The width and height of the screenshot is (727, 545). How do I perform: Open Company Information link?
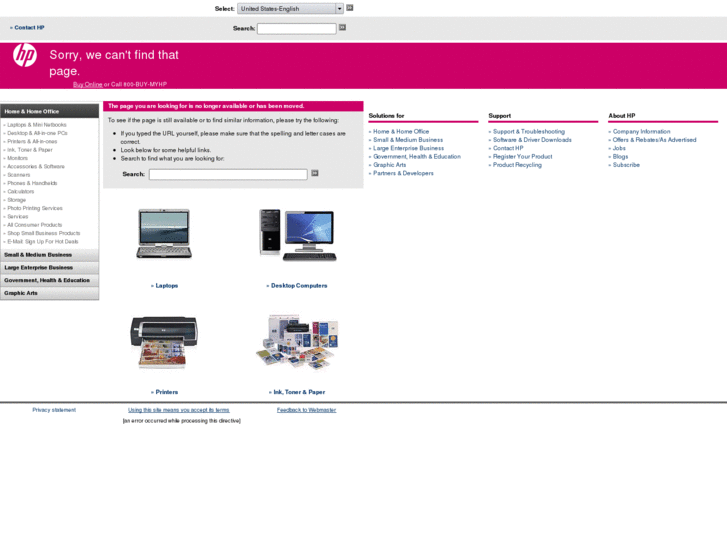coord(642,132)
